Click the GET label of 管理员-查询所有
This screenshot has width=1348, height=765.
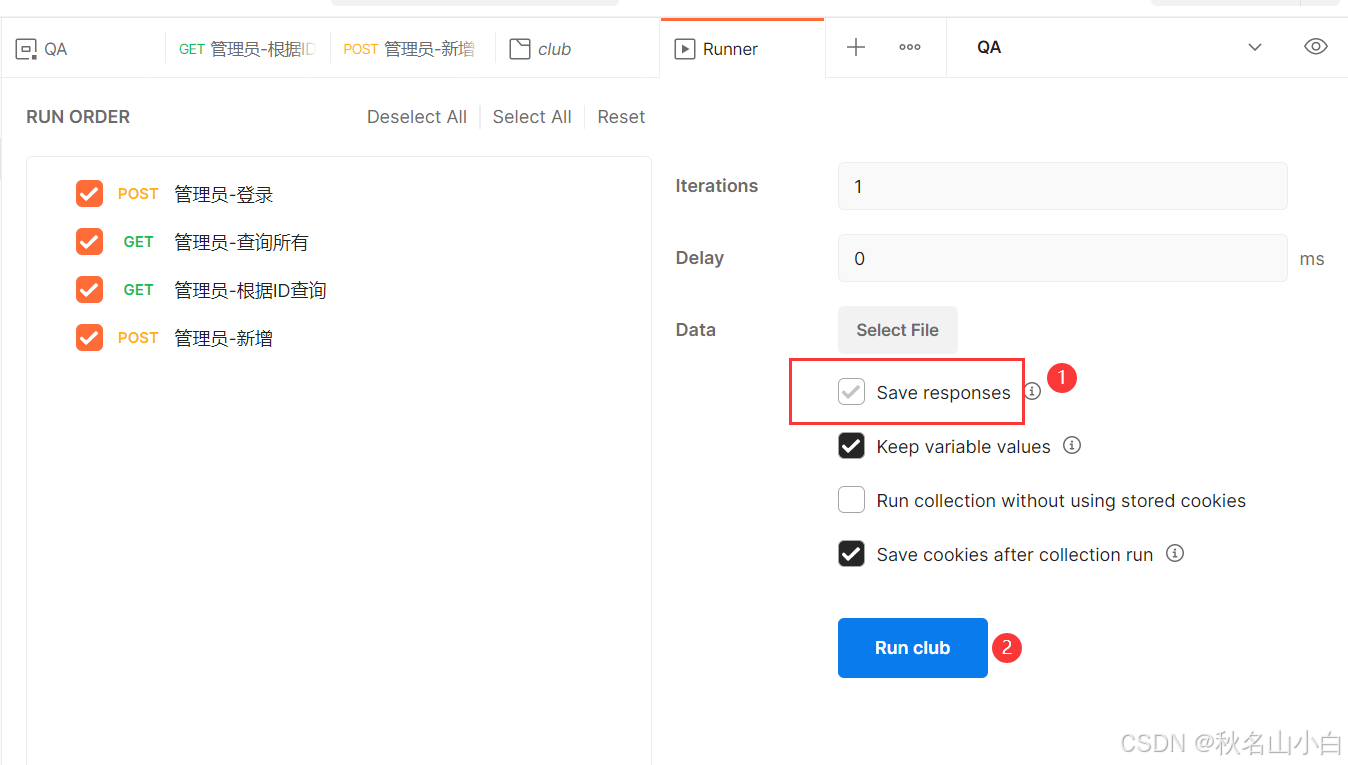coord(138,242)
